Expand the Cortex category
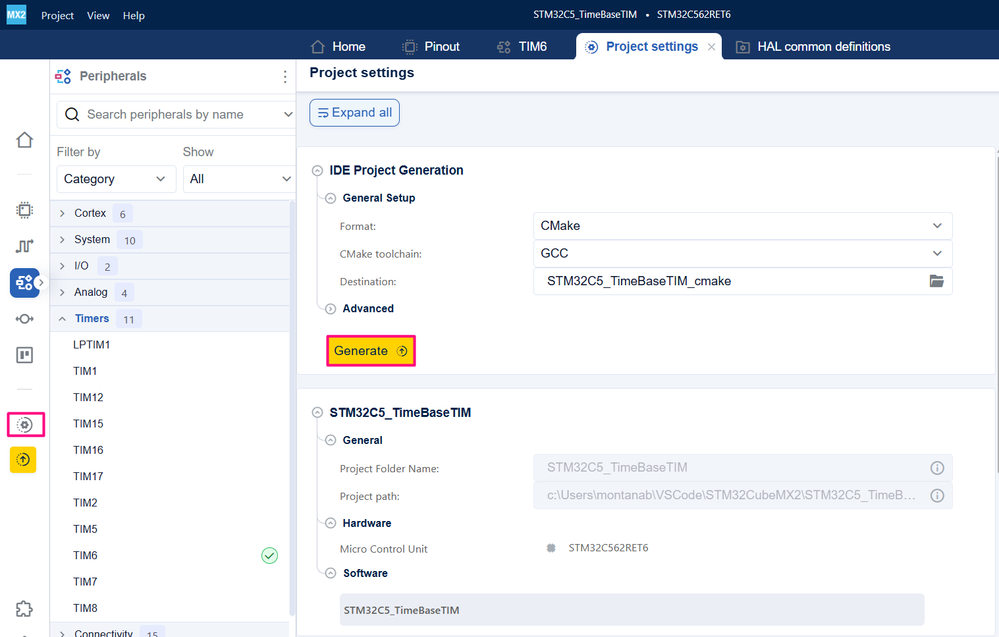 [62, 213]
